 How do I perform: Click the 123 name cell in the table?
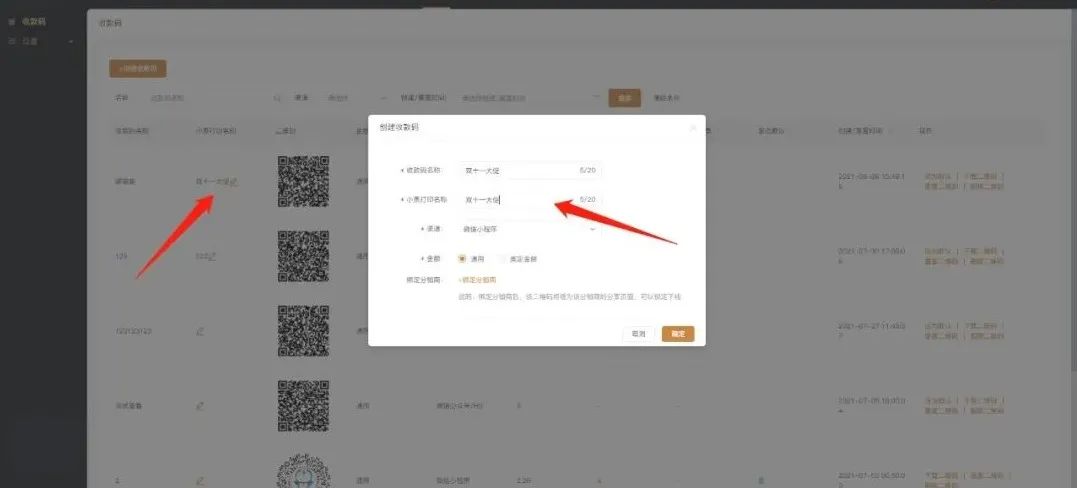point(120,256)
